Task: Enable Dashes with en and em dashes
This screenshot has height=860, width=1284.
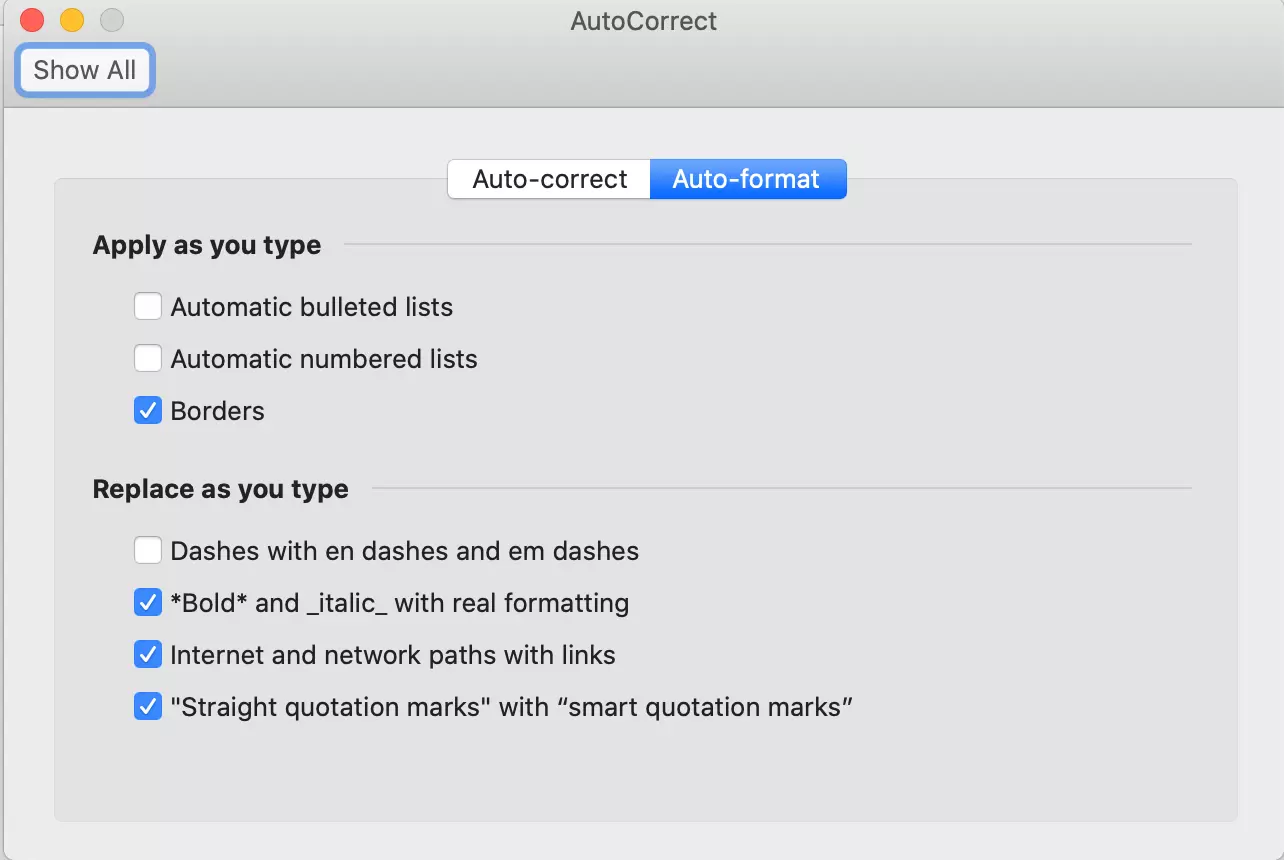Action: pyautogui.click(x=148, y=550)
